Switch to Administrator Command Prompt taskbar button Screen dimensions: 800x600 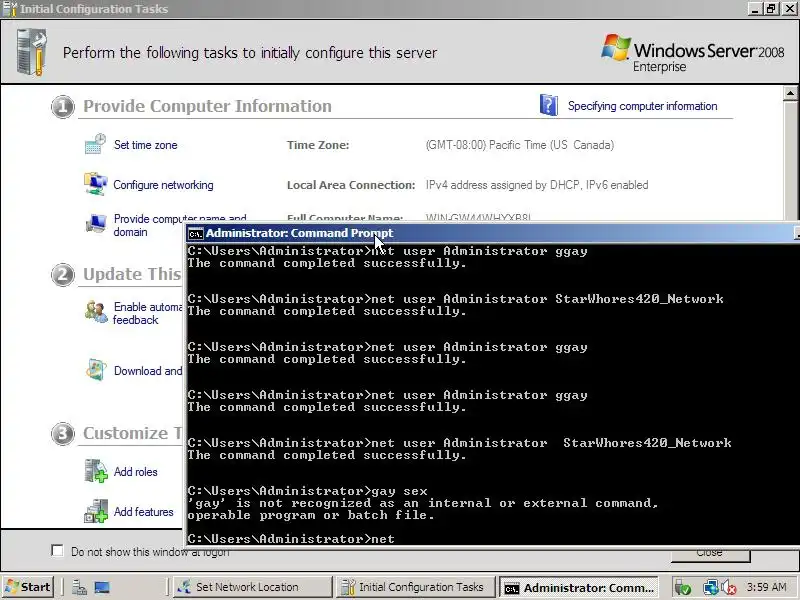click(579, 587)
